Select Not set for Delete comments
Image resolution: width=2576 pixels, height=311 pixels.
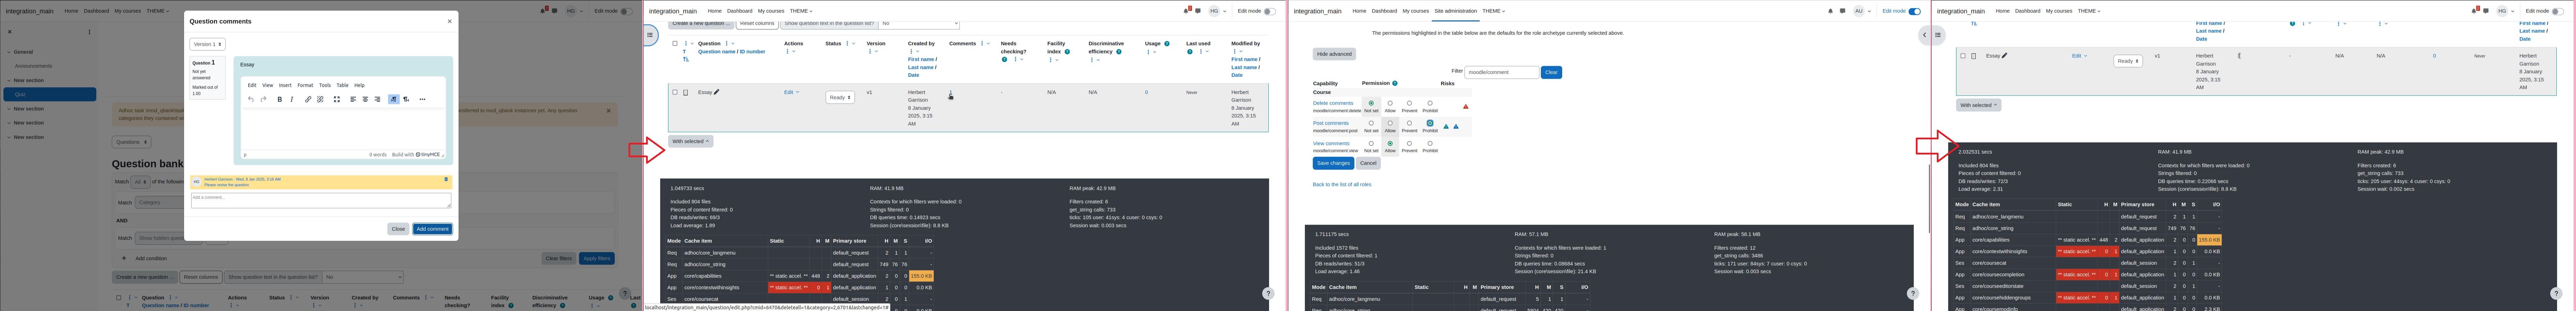[1371, 103]
